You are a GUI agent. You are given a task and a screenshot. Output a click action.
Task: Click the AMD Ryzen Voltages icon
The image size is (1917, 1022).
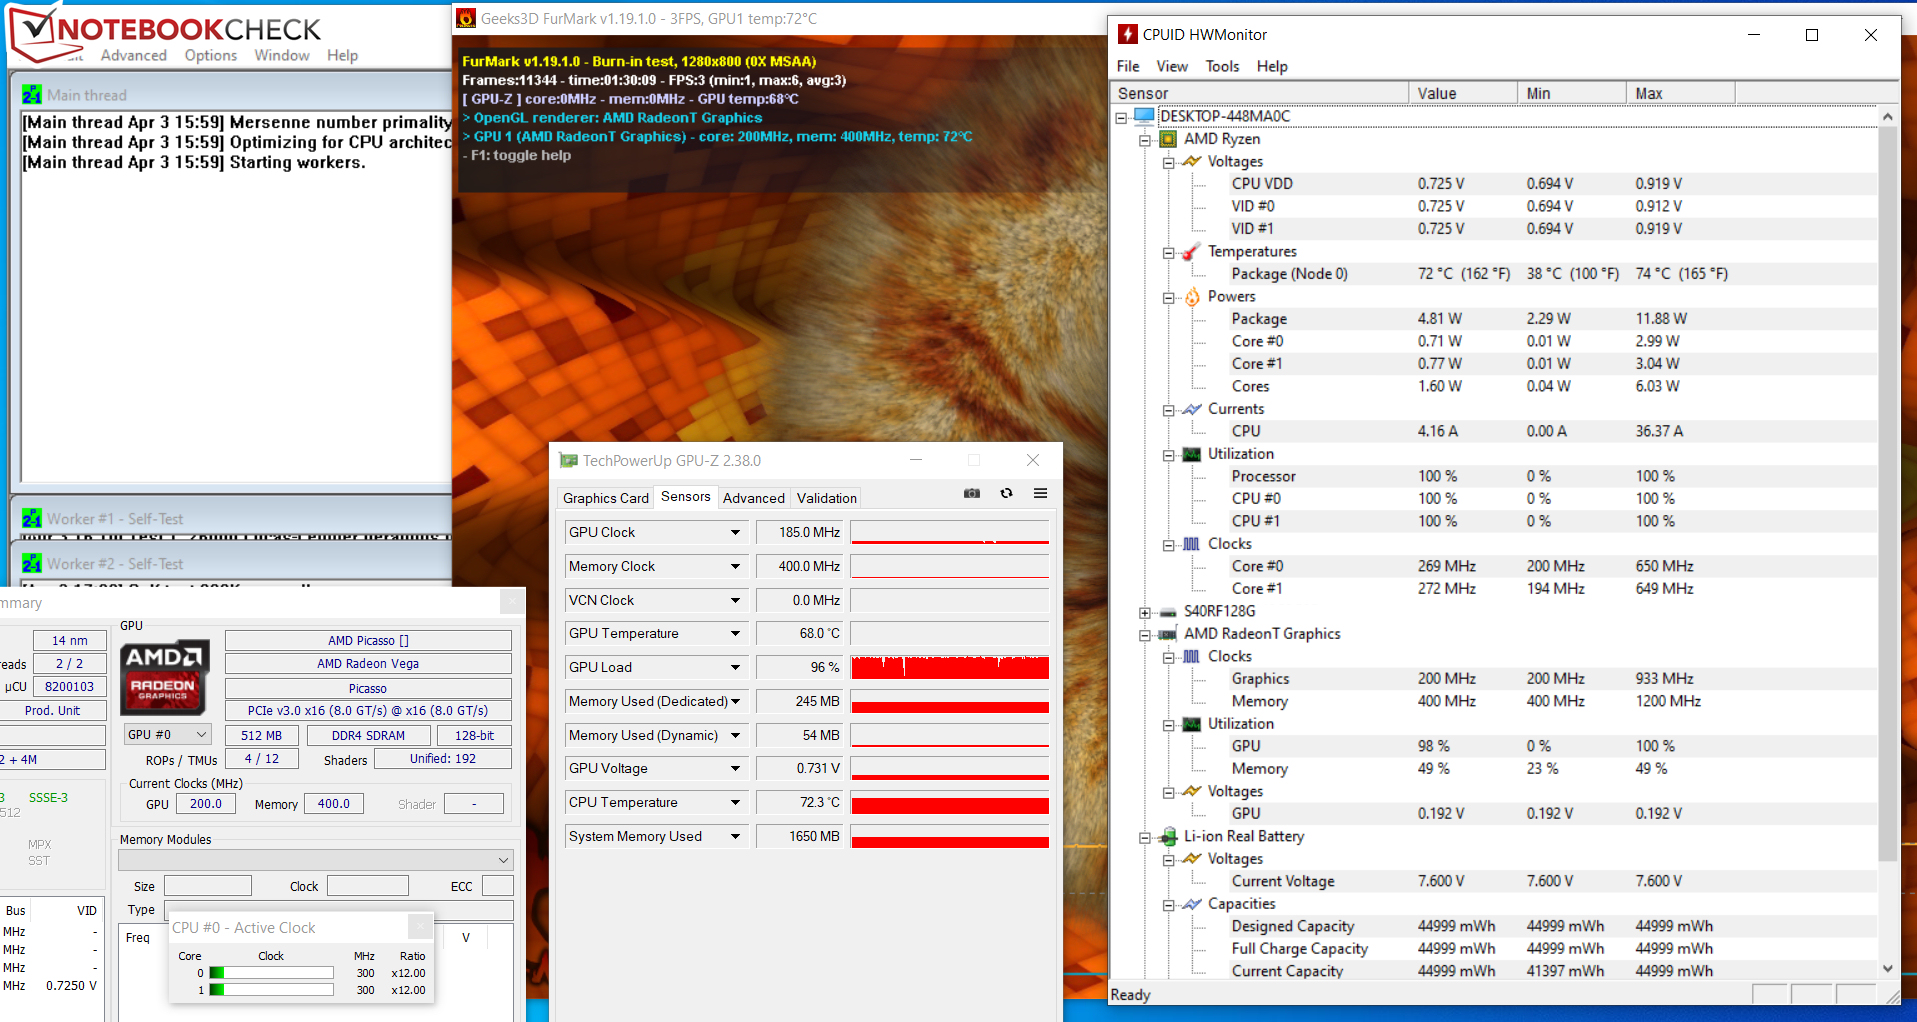1192,162
